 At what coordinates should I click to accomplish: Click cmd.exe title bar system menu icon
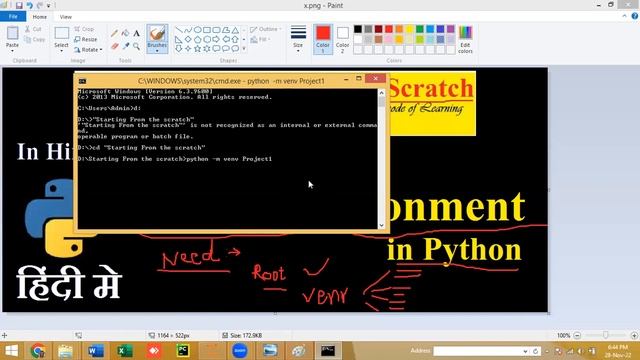pyautogui.click(x=82, y=81)
